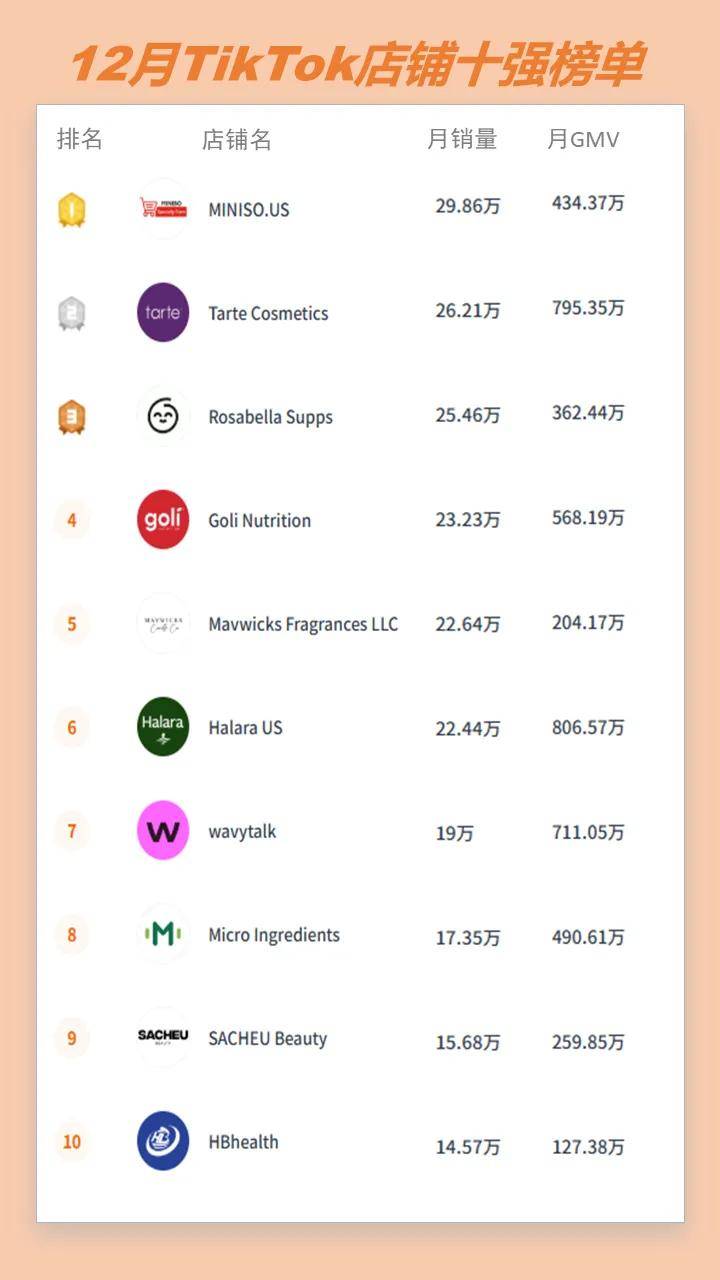Click the Rosabella Supps smiley logo

pyautogui.click(x=163, y=416)
